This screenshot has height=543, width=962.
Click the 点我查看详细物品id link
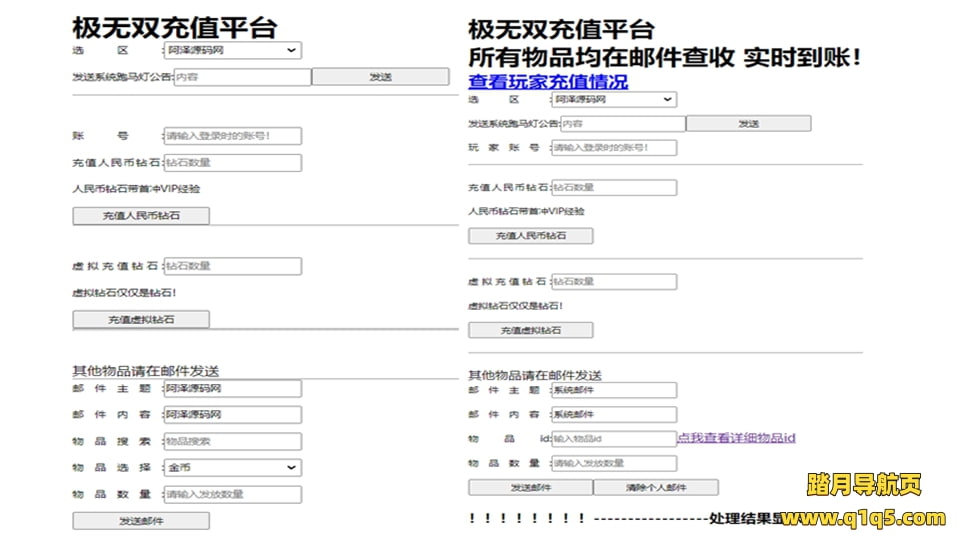736,438
